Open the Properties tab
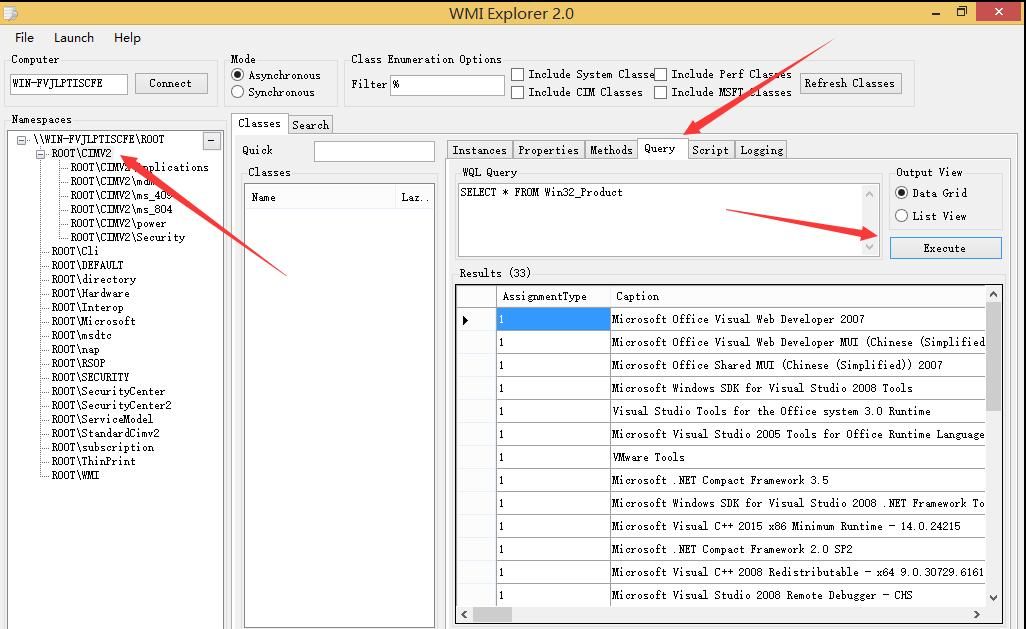Screen dimensions: 1026x629 pos(548,150)
